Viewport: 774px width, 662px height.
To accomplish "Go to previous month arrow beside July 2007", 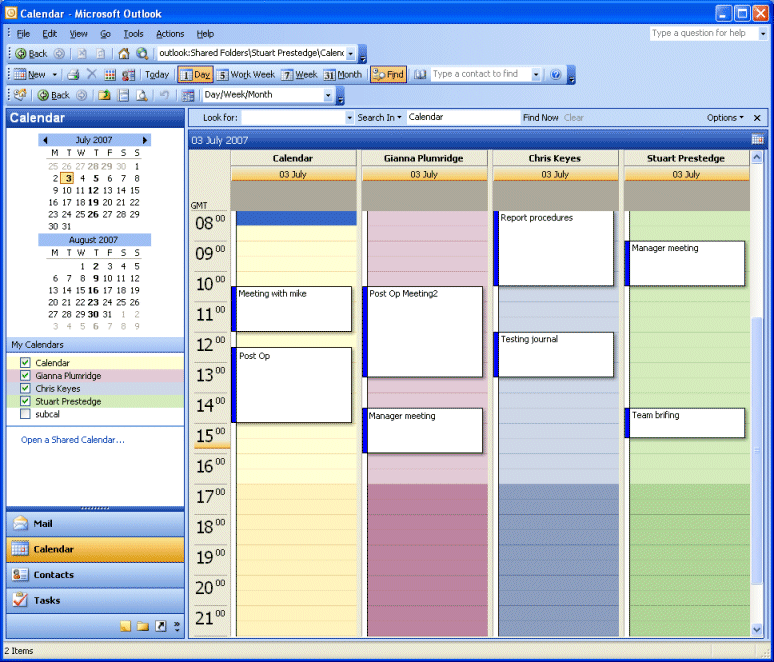I will (x=45, y=140).
